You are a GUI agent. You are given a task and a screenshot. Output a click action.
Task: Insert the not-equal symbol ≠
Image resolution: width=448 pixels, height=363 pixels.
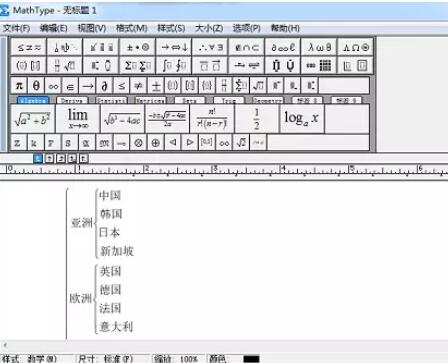click(139, 86)
